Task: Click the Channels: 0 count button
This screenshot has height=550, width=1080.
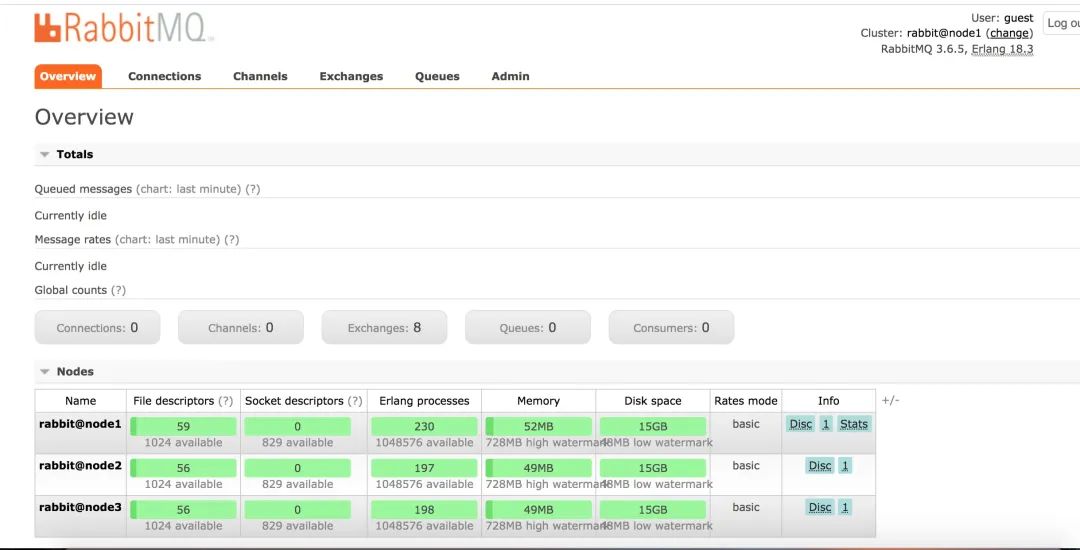Action: pos(240,328)
